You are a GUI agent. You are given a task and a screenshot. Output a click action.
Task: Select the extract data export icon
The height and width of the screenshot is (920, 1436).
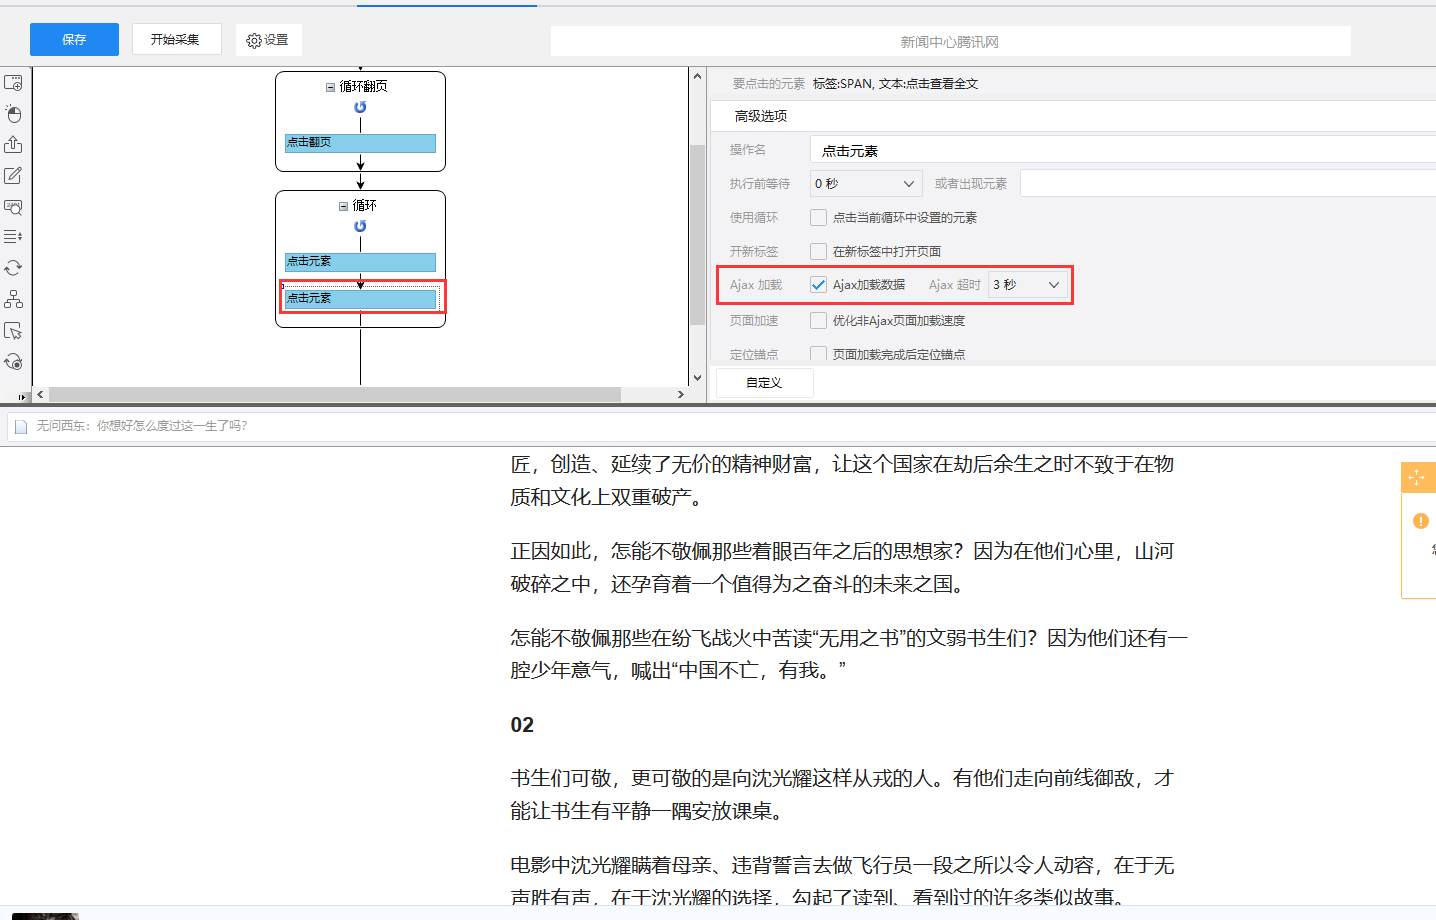pos(13,145)
